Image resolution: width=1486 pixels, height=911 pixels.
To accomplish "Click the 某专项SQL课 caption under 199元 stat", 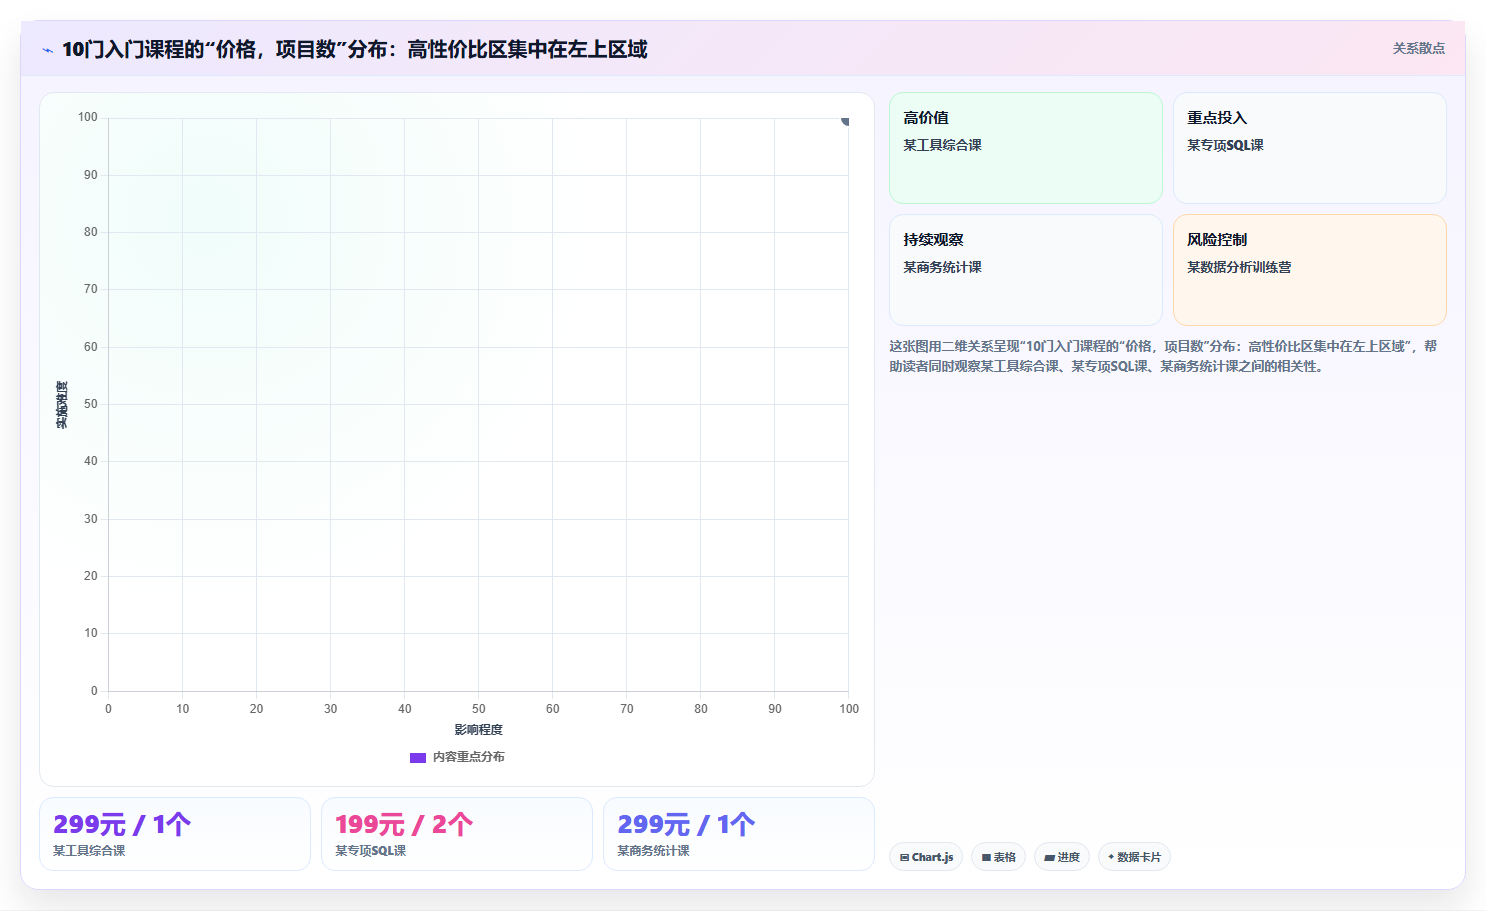I will click(370, 851).
